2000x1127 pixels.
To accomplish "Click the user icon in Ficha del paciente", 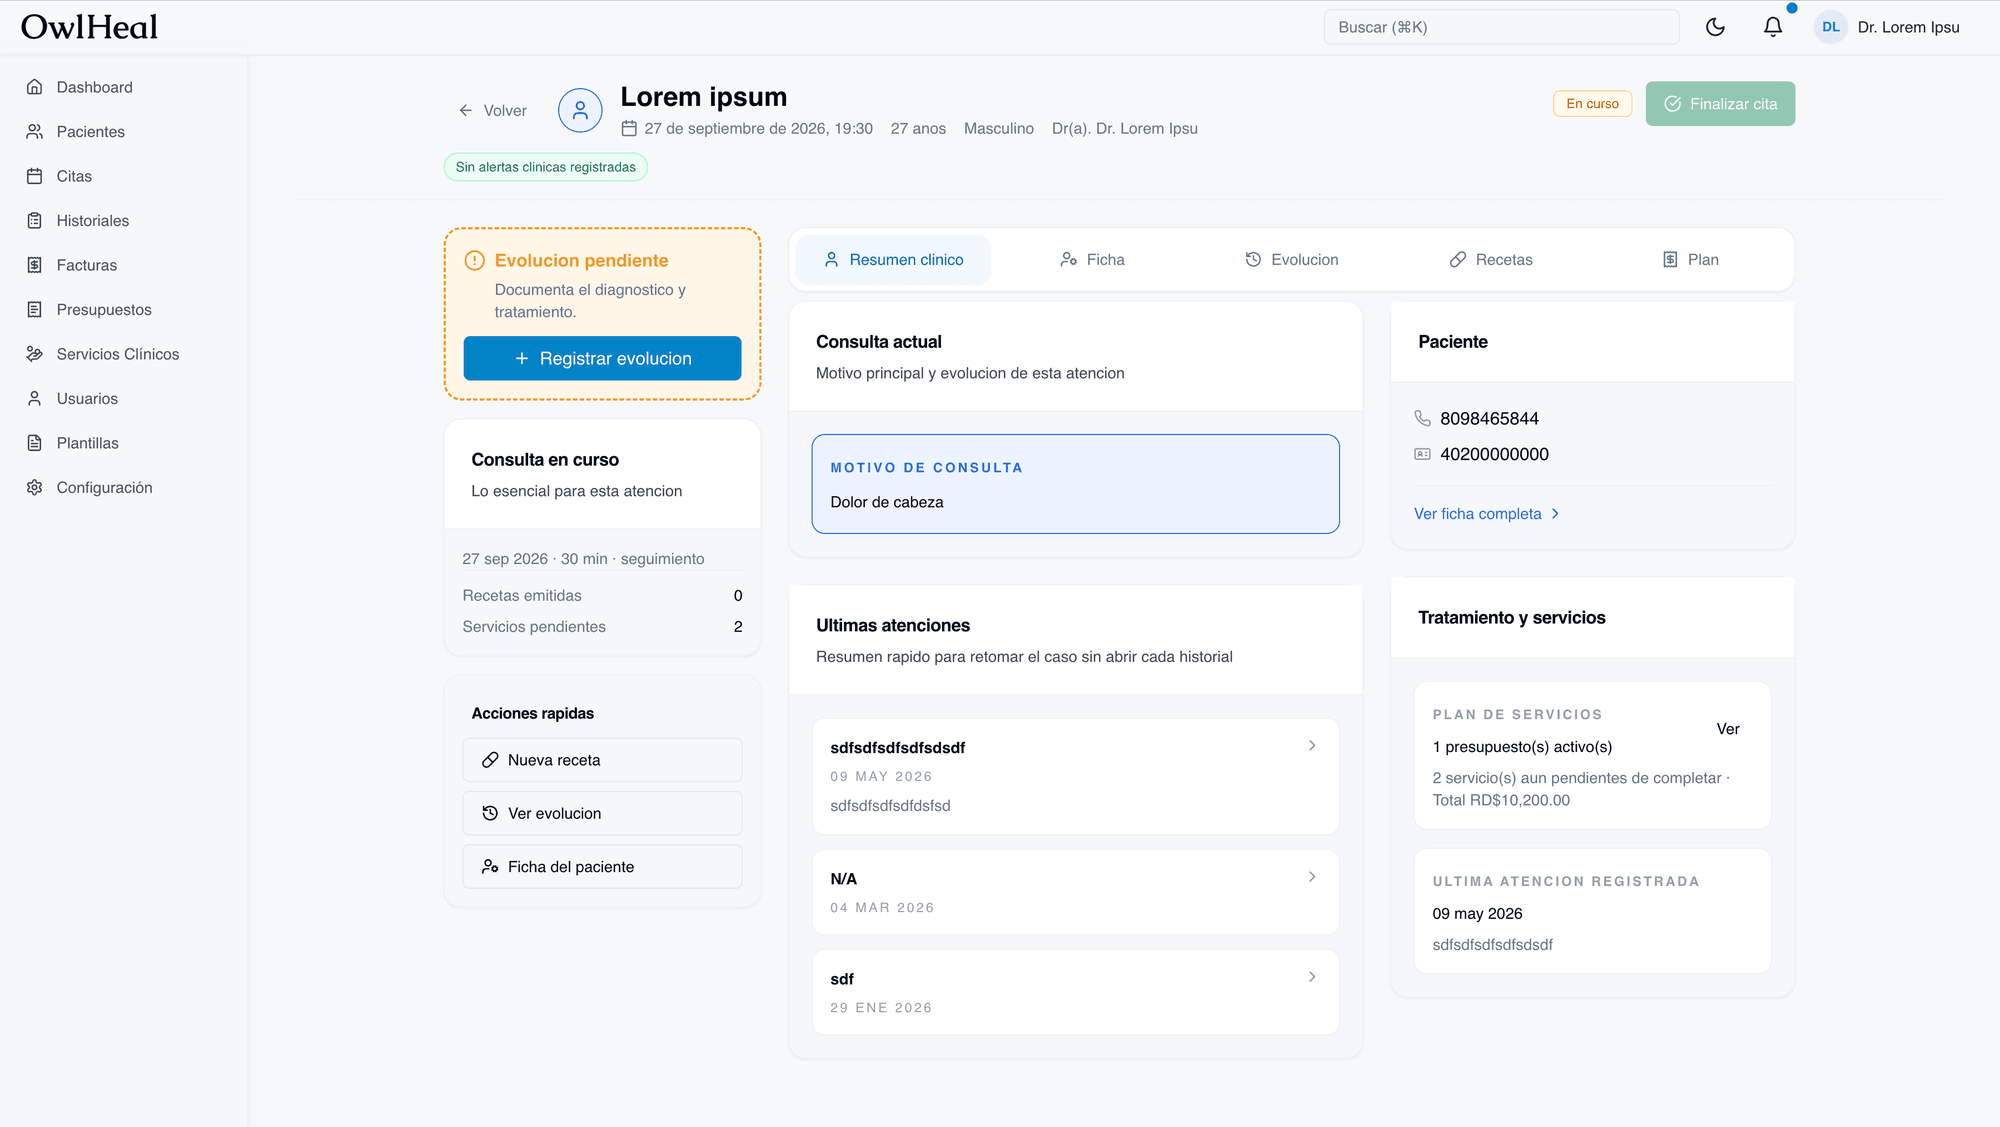I will [490, 867].
